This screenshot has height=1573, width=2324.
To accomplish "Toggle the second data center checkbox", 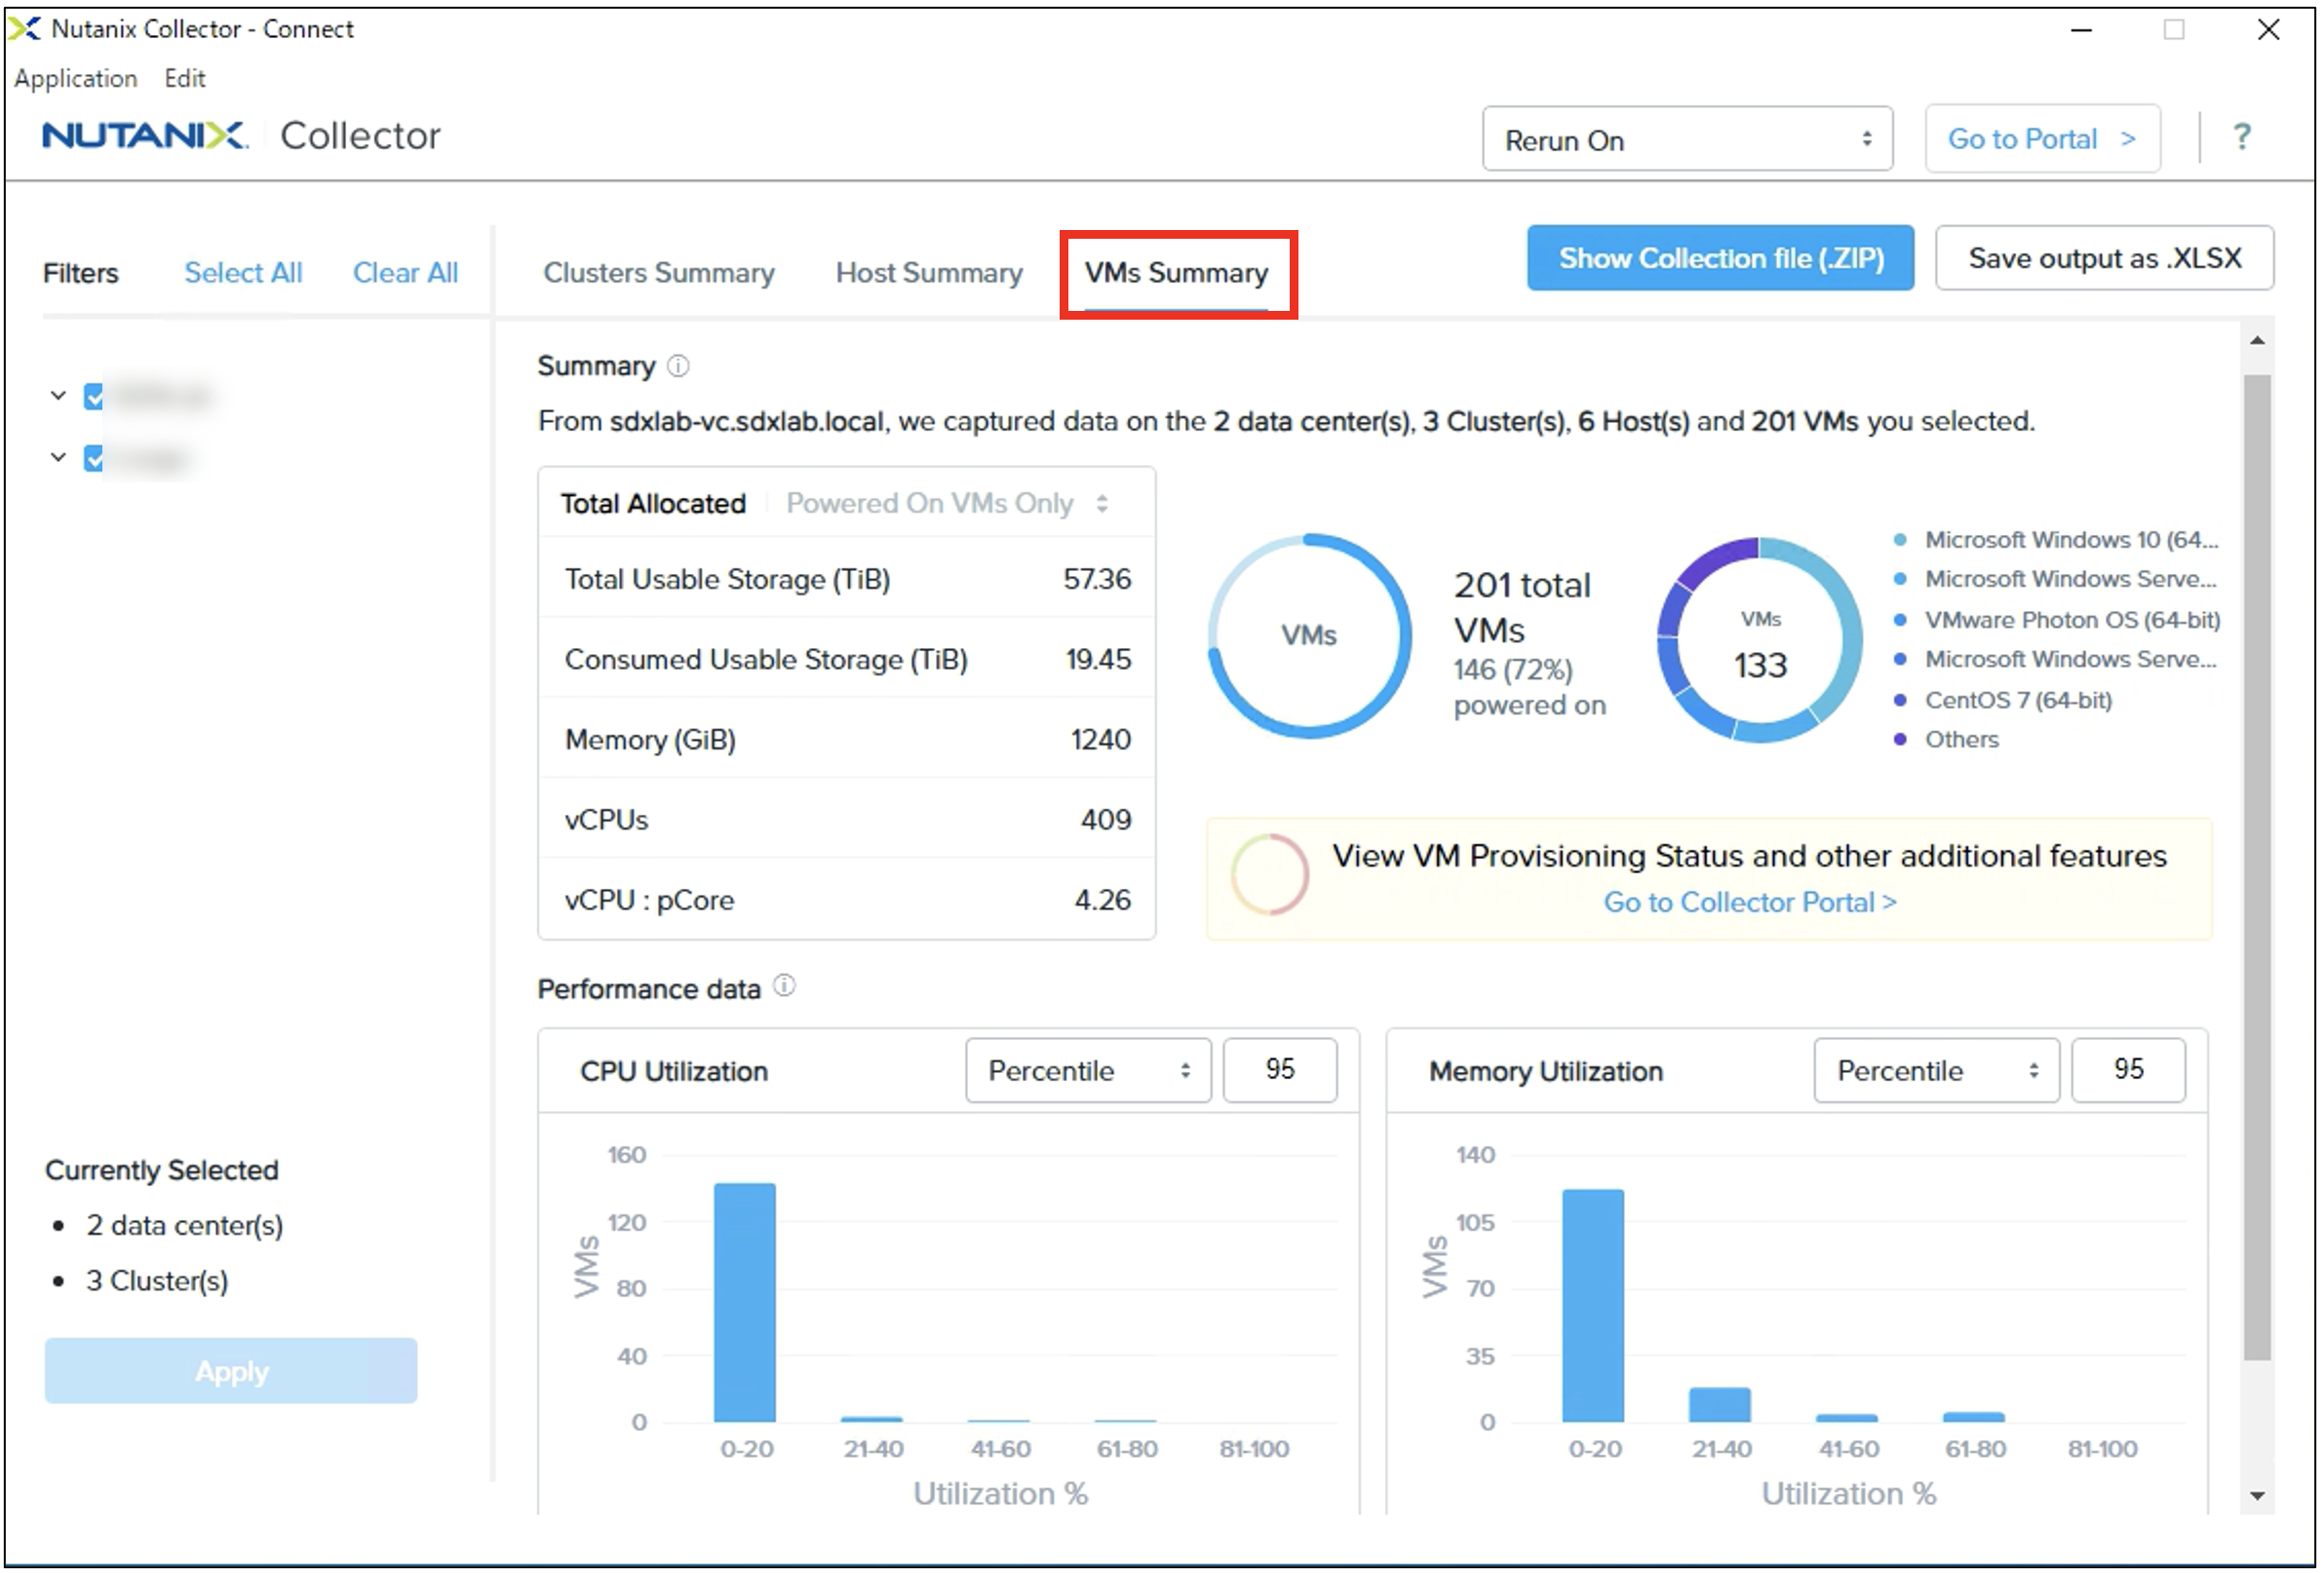I will click(94, 459).
